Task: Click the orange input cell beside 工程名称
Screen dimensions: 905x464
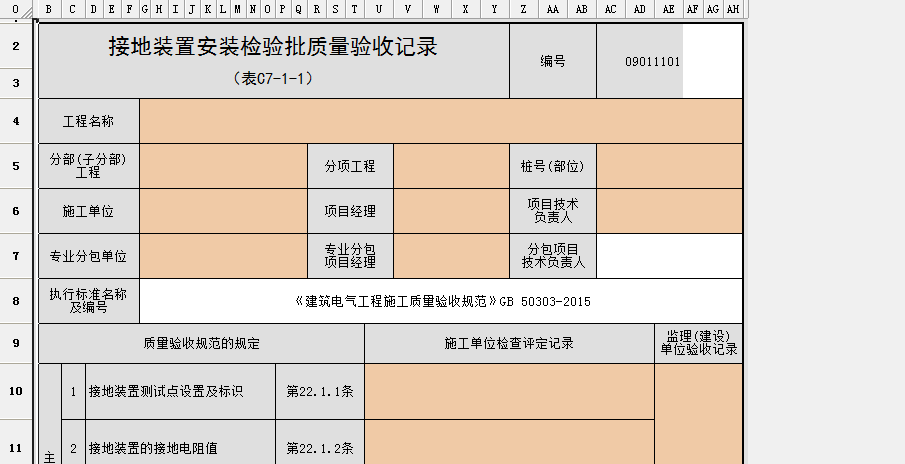Action: (x=441, y=121)
